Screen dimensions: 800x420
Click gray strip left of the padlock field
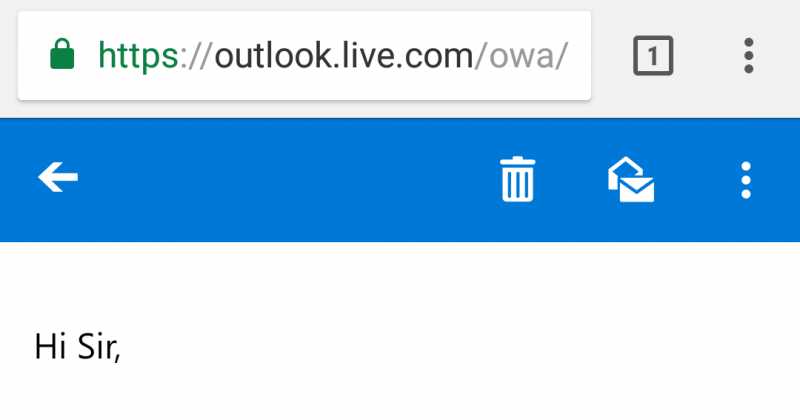(8, 56)
